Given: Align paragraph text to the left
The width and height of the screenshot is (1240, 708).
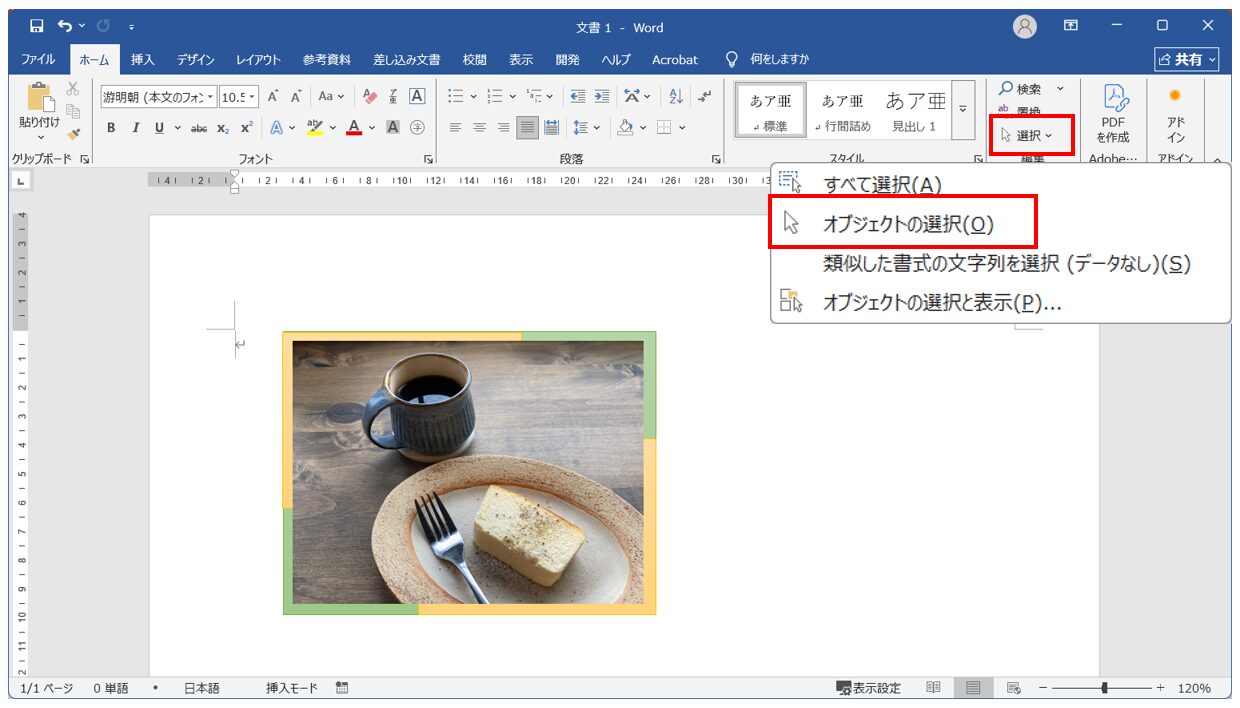Looking at the screenshot, I should 455,127.
